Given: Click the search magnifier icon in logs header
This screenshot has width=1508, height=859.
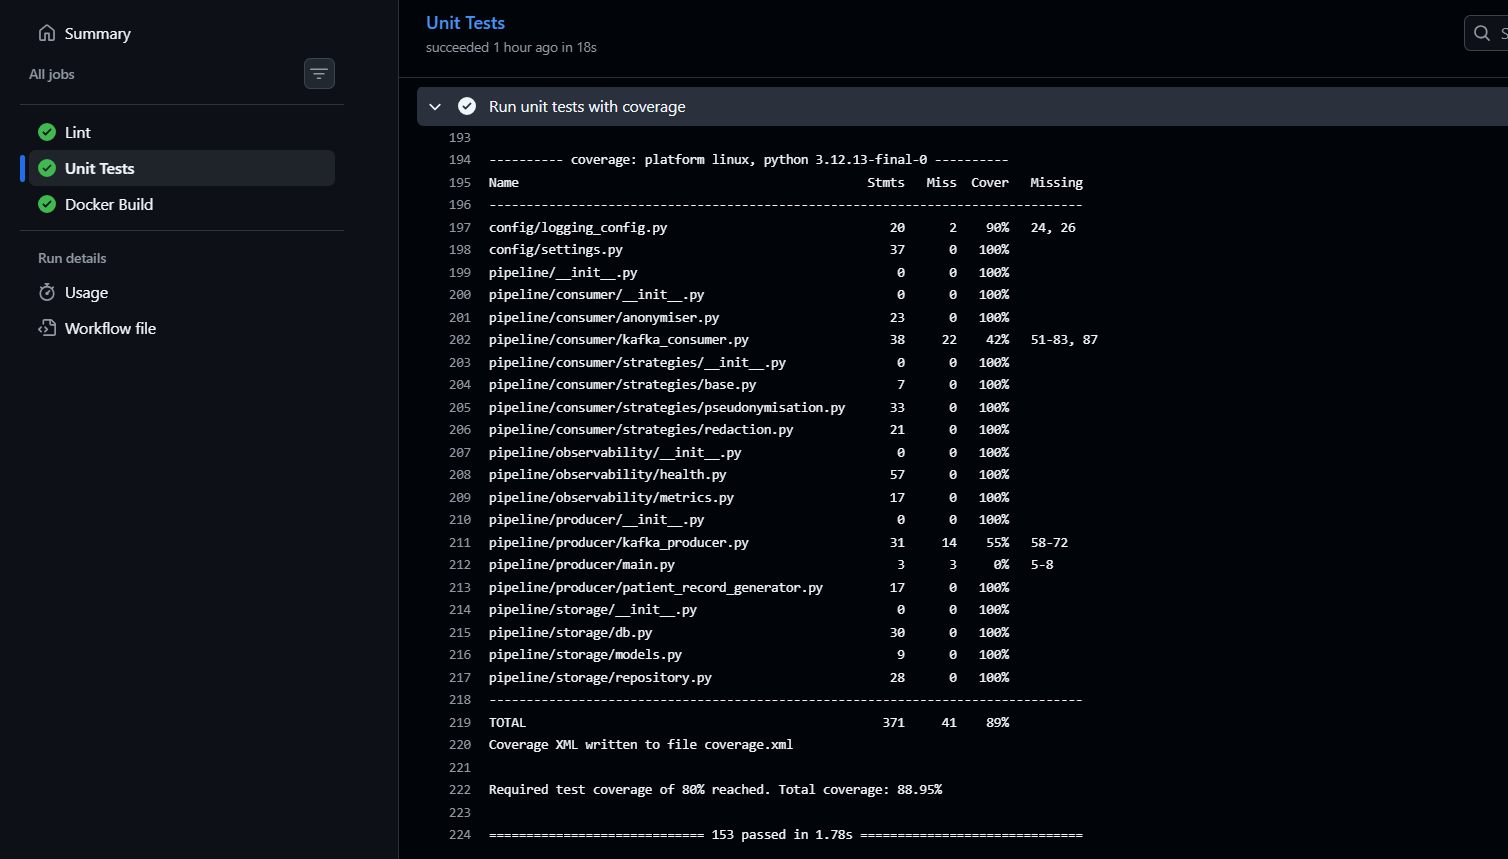Looking at the screenshot, I should point(1482,33).
